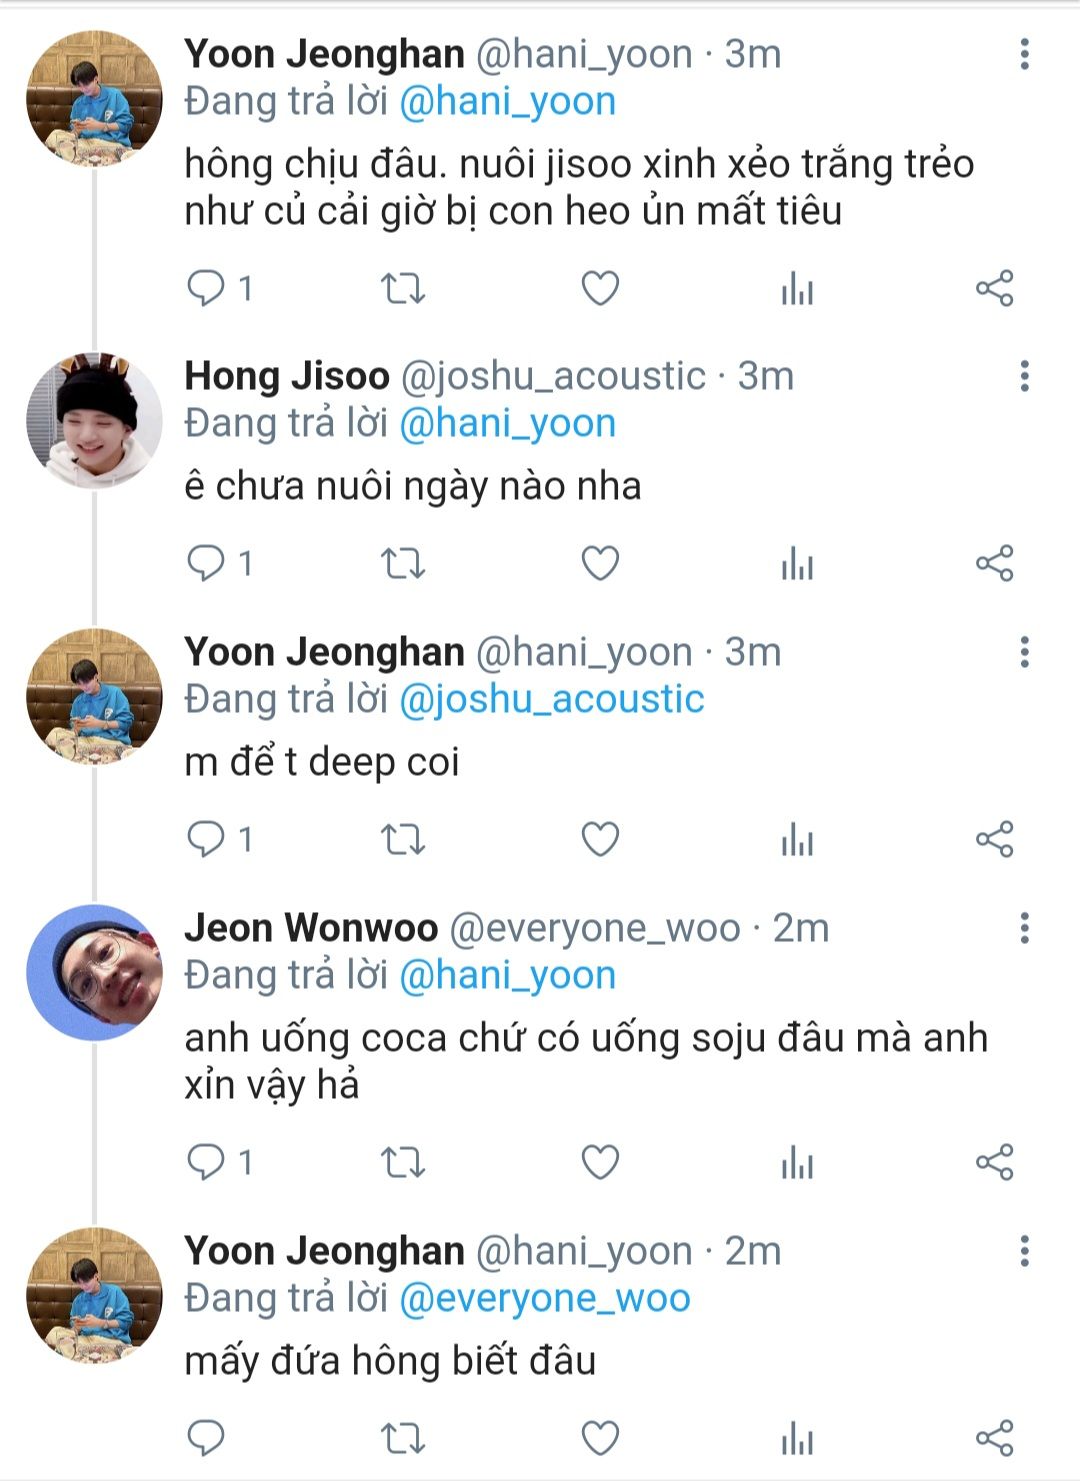
Task: Share the last tweet in thread
Action: click(x=994, y=1438)
